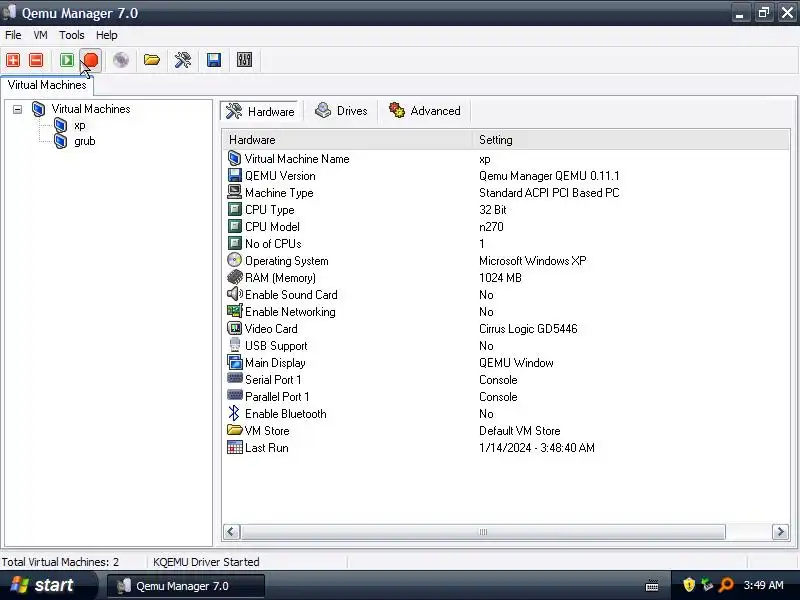This screenshot has width=800, height=600.
Task: Click the 1024 MB memory setting
Action: click(500, 278)
